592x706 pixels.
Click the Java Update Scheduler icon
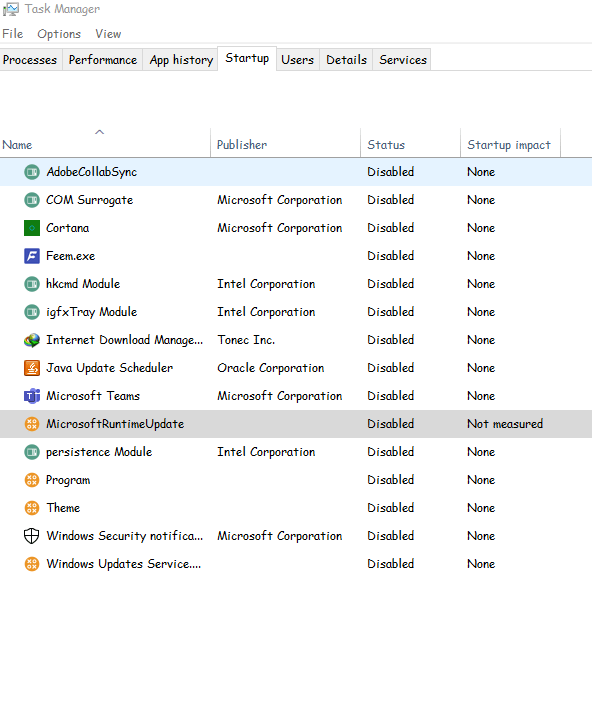(x=32, y=368)
